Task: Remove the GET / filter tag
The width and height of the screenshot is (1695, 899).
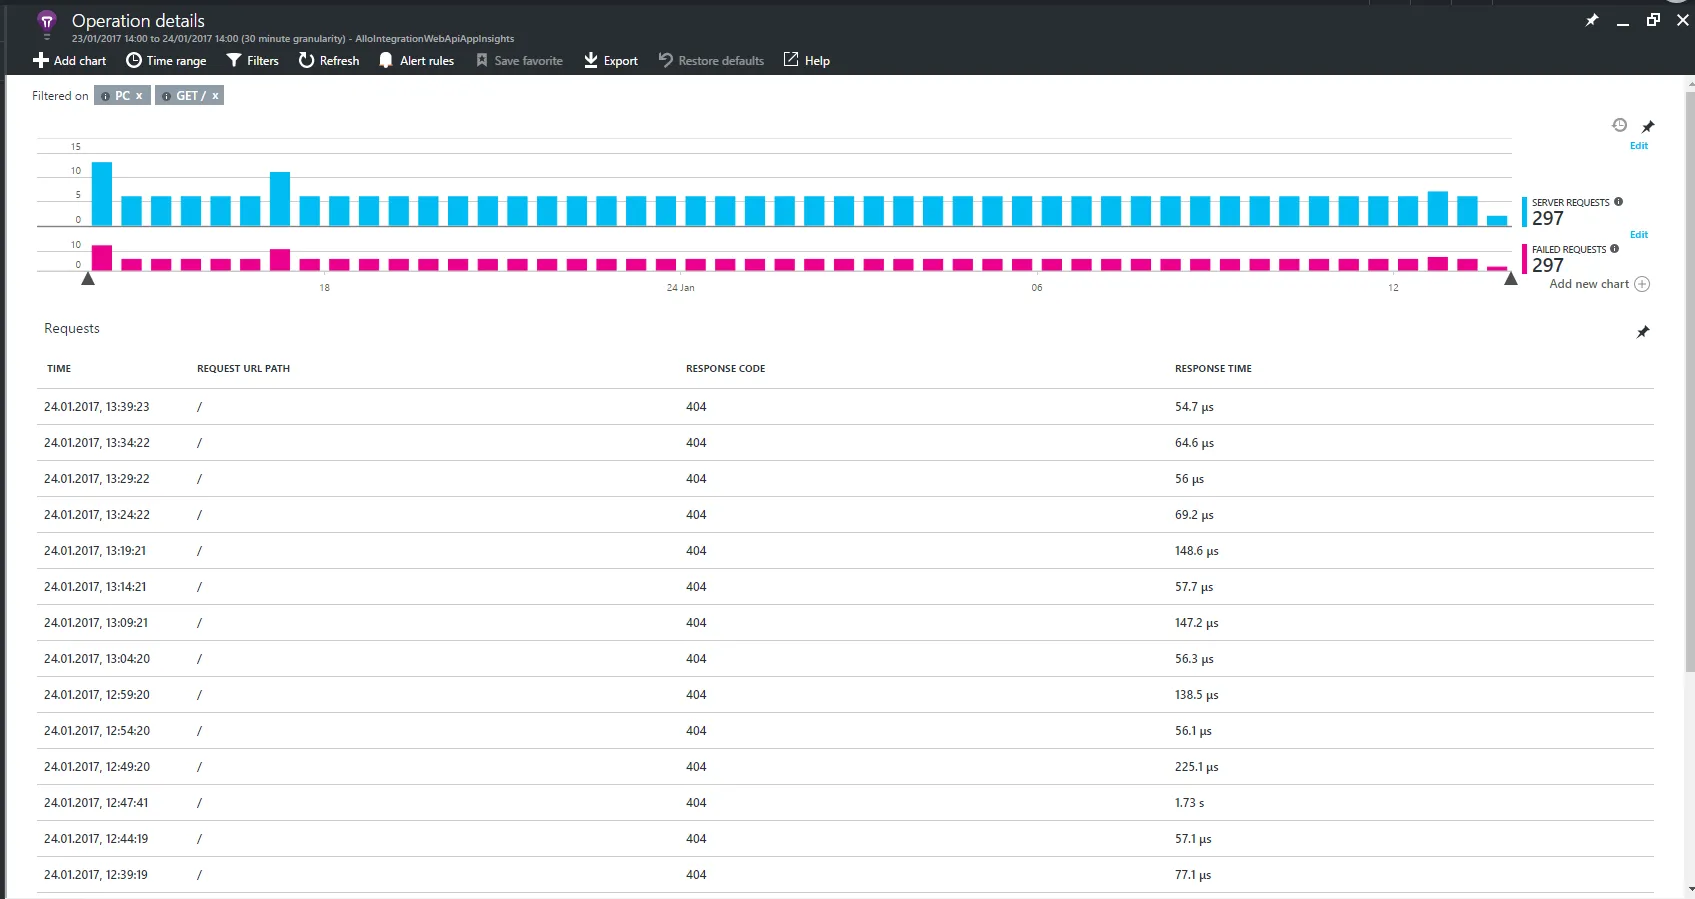Action: click(215, 96)
